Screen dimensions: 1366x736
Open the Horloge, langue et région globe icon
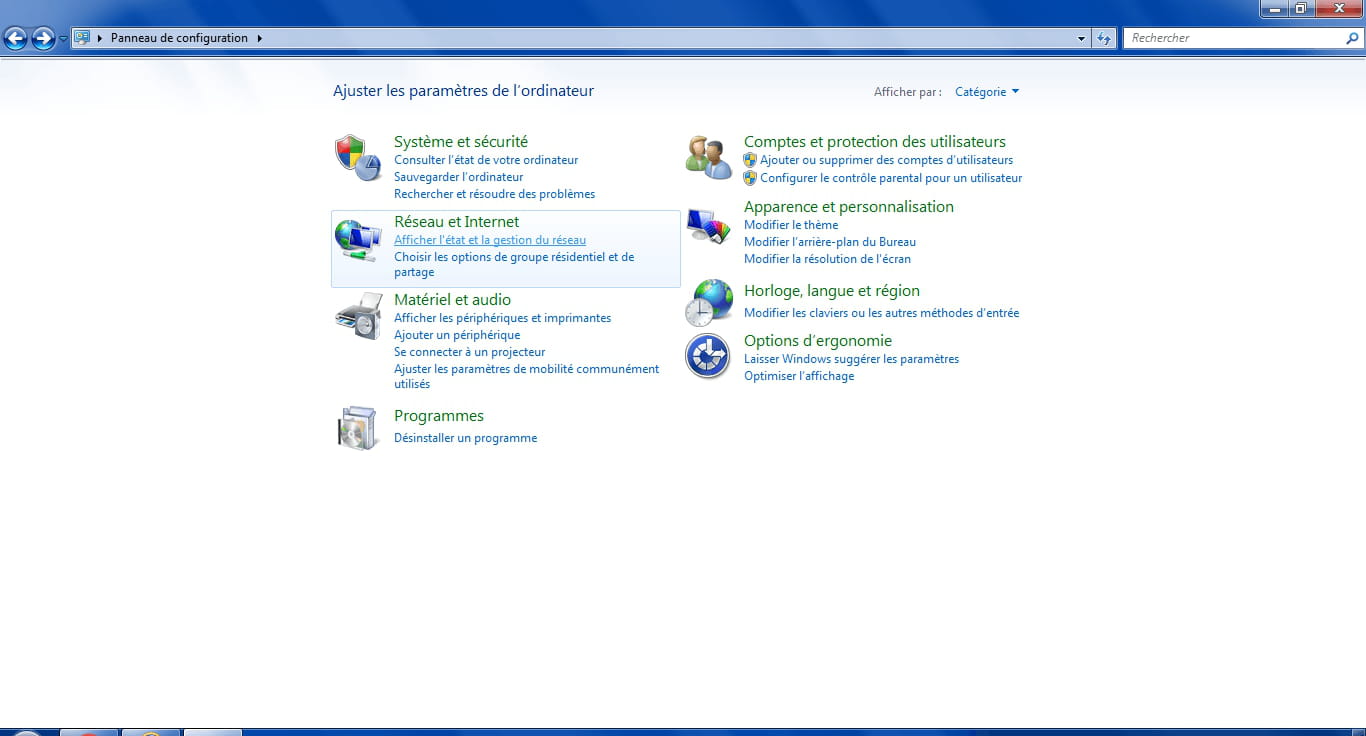click(708, 303)
